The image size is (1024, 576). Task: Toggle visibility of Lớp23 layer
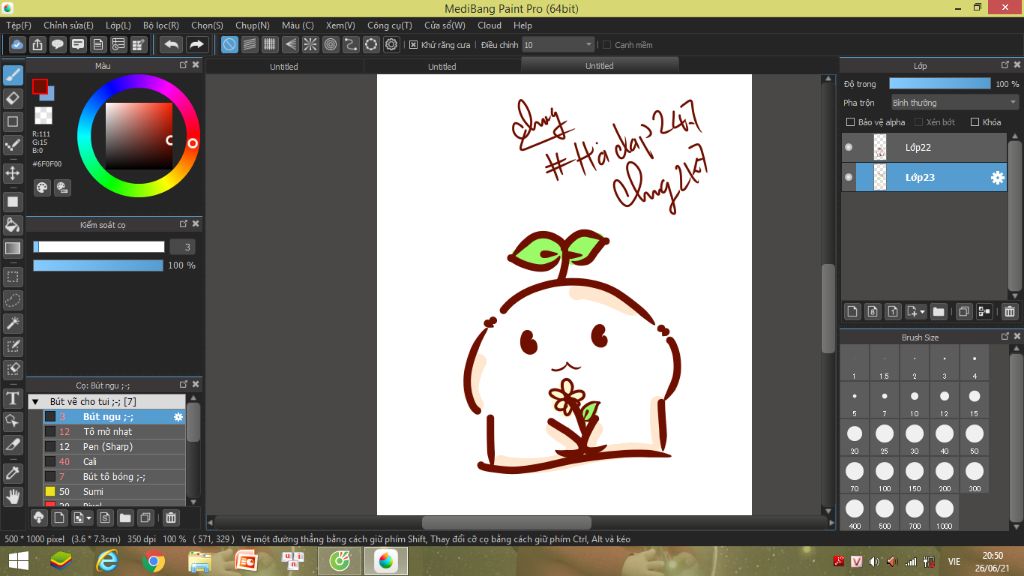click(849, 177)
